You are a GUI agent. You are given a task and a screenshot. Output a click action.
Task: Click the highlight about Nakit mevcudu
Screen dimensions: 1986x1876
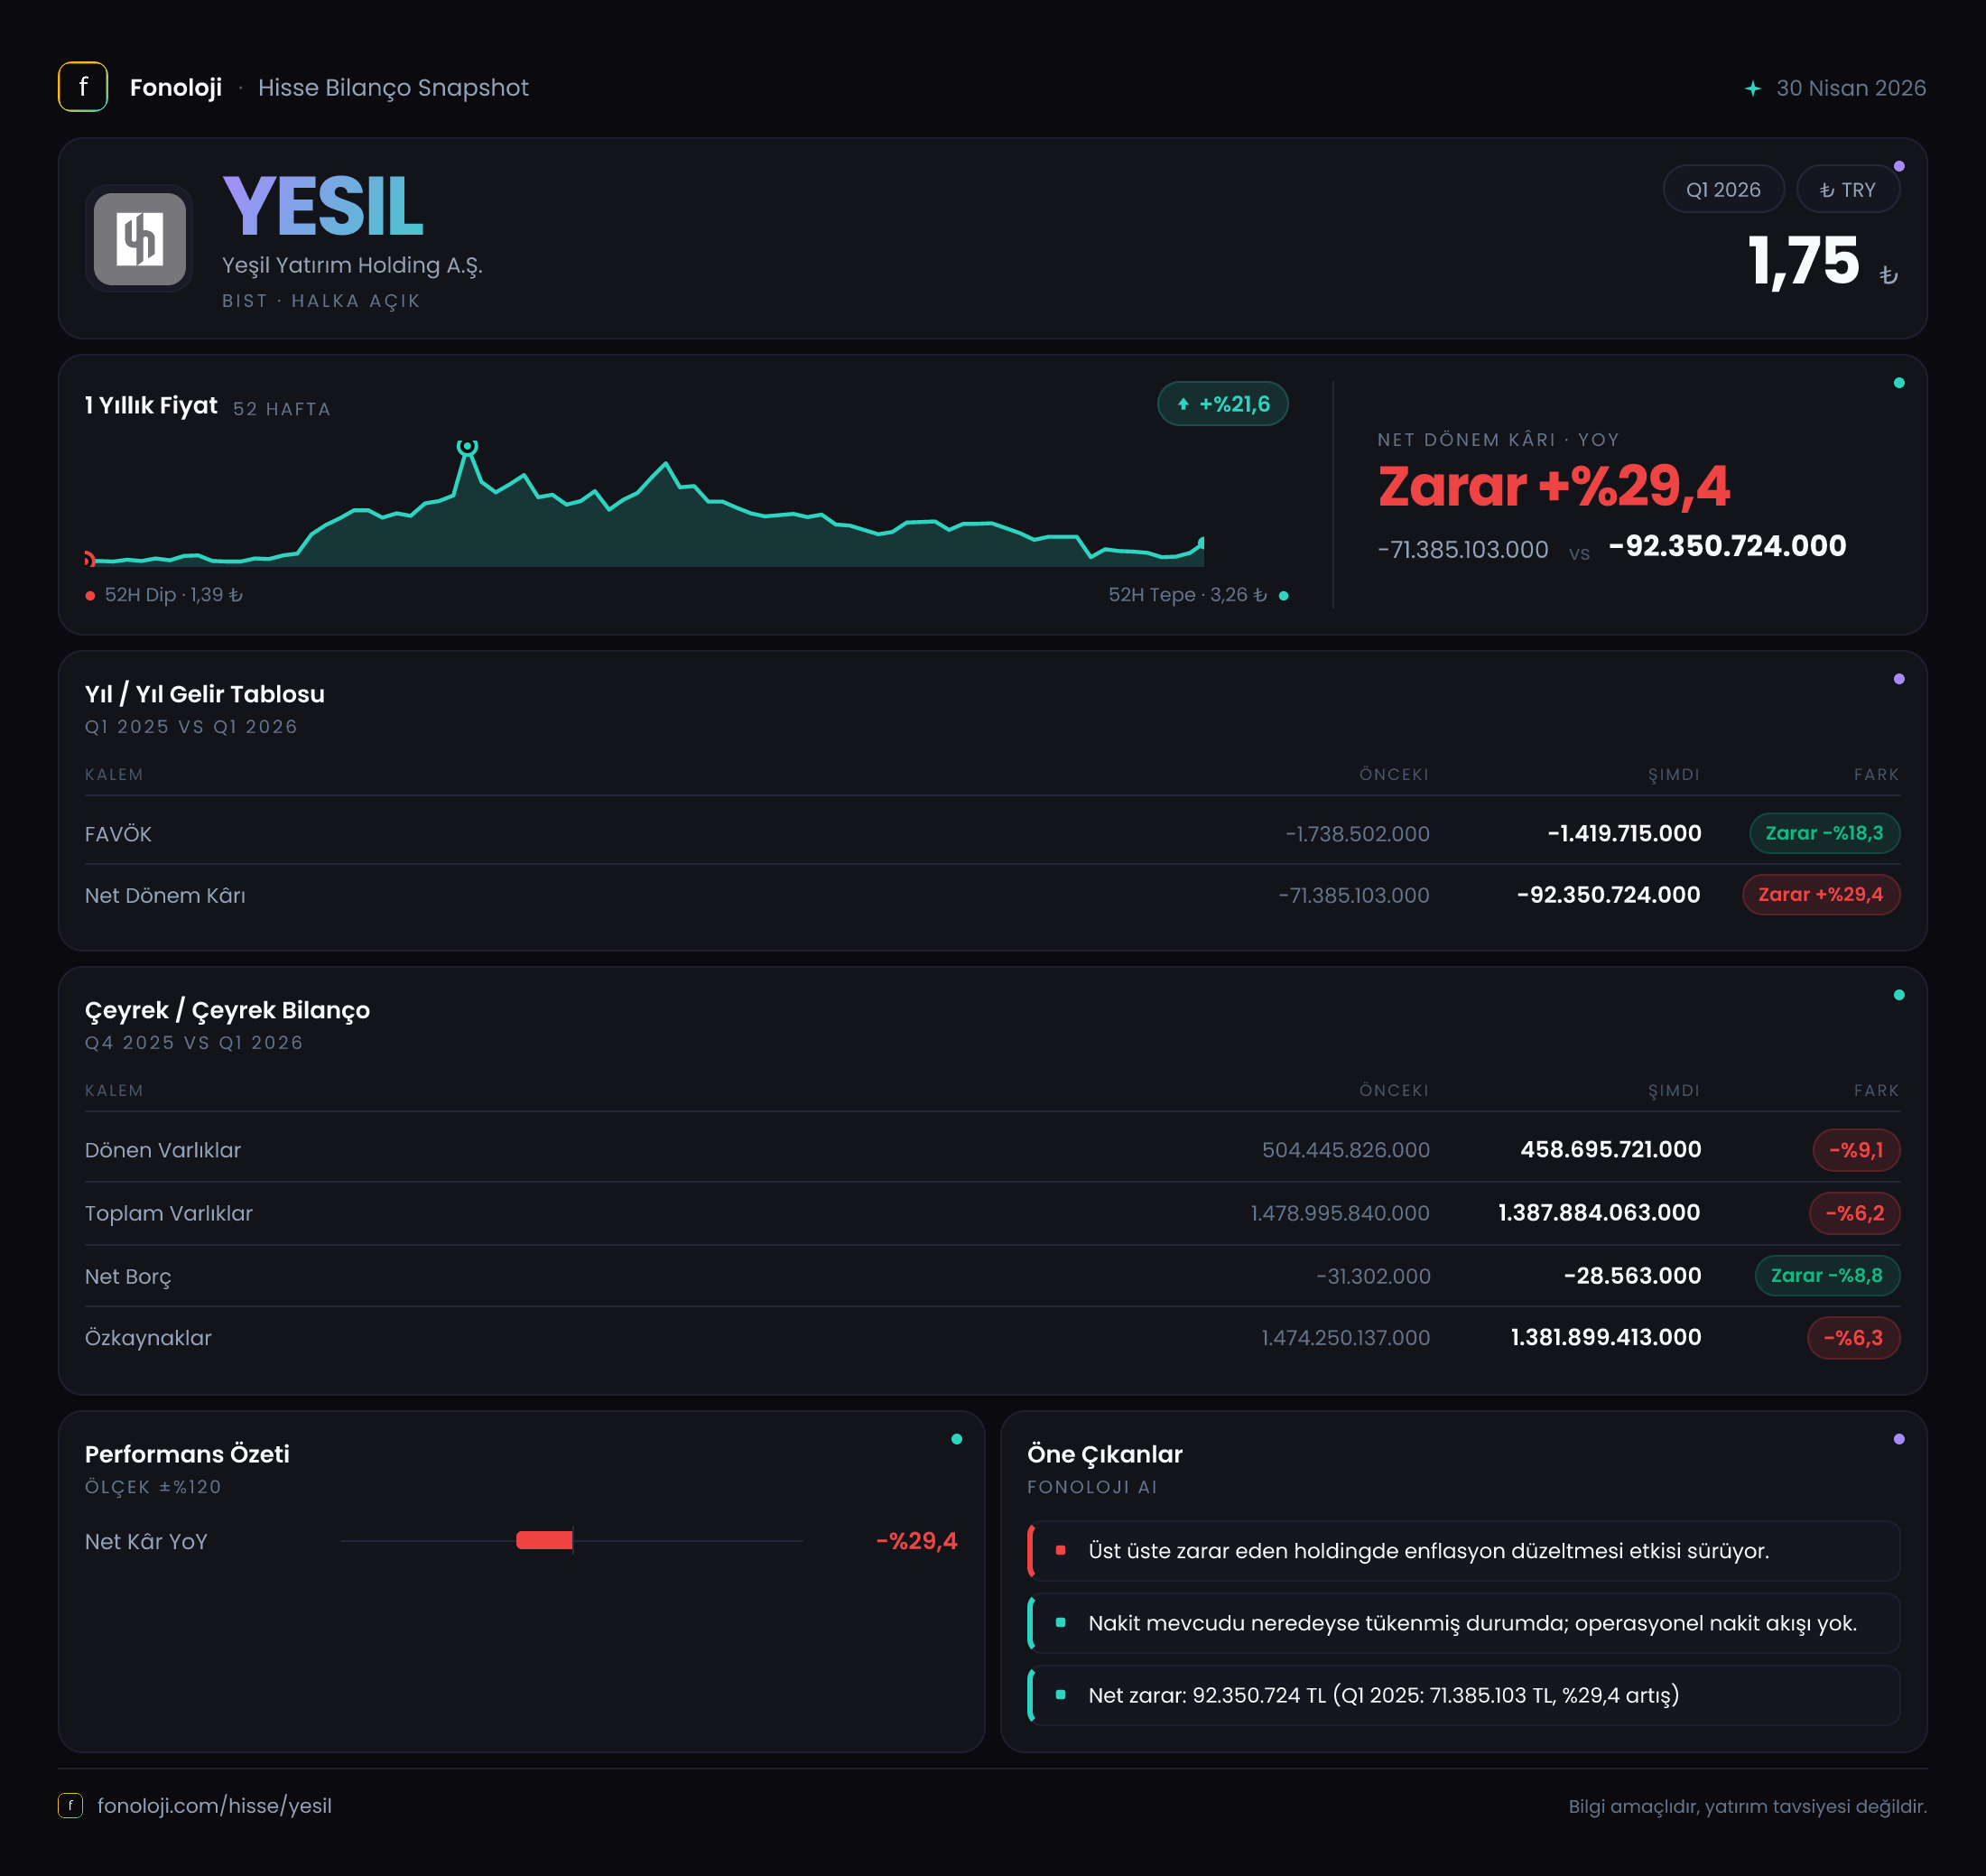click(1464, 1623)
